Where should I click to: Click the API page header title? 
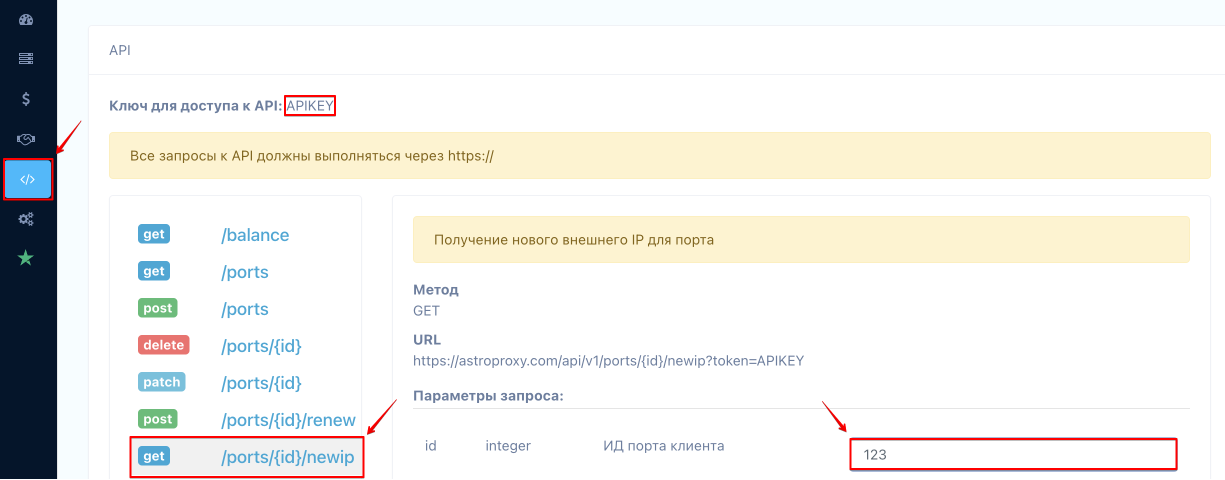pyautogui.click(x=120, y=49)
